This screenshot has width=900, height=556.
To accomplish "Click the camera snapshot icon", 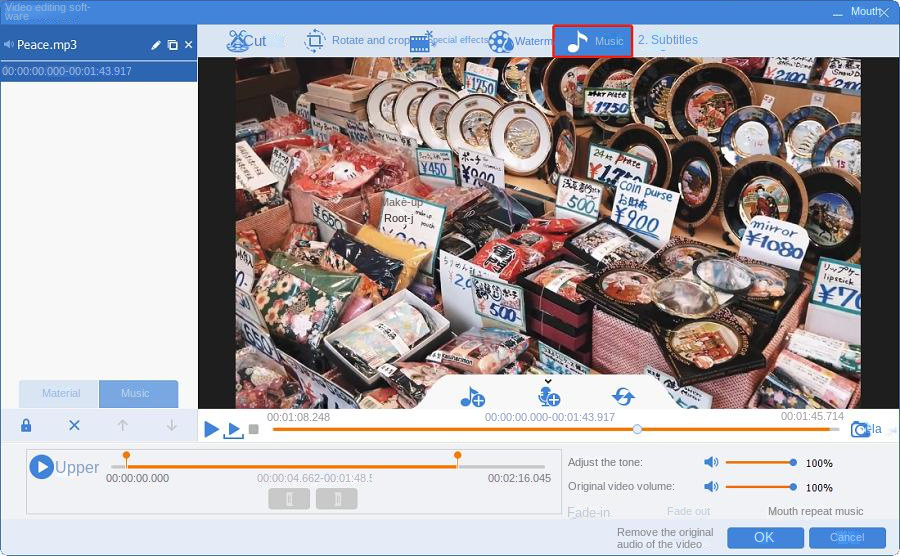I will [x=859, y=429].
